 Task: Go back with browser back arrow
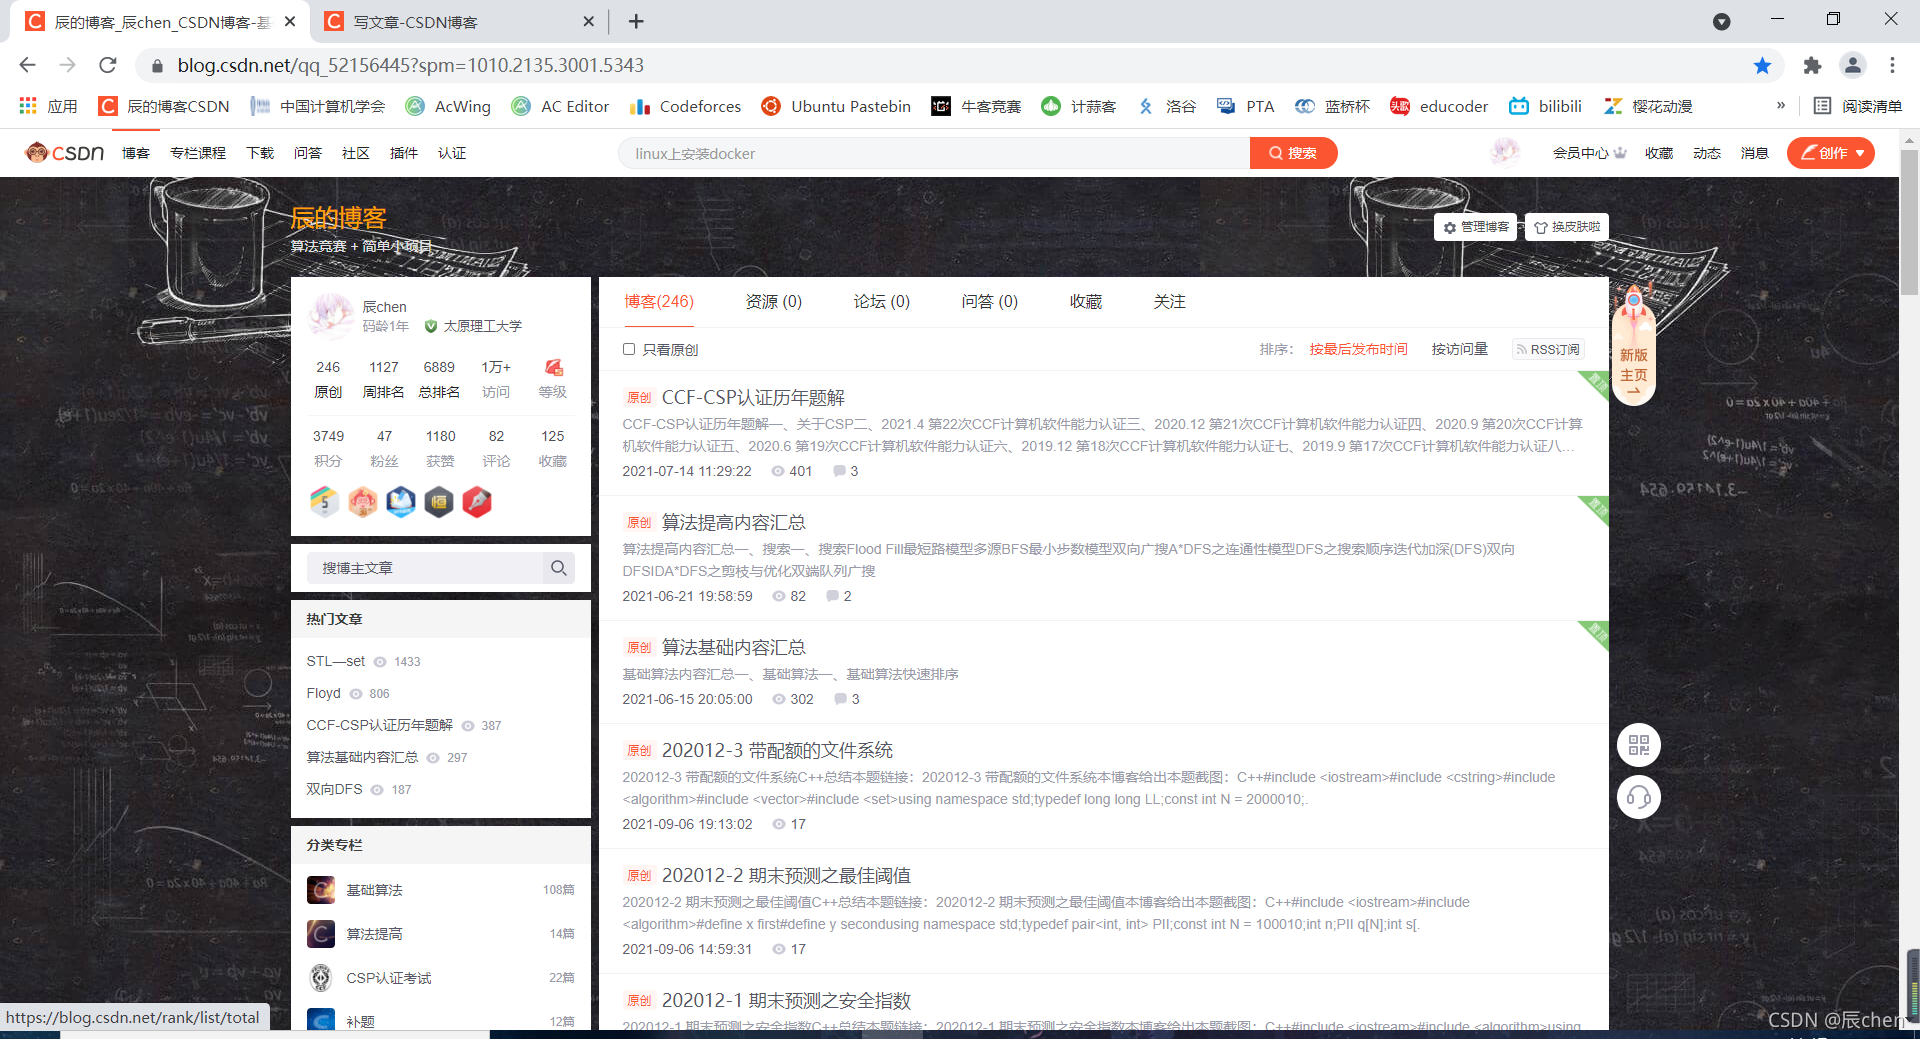point(27,65)
